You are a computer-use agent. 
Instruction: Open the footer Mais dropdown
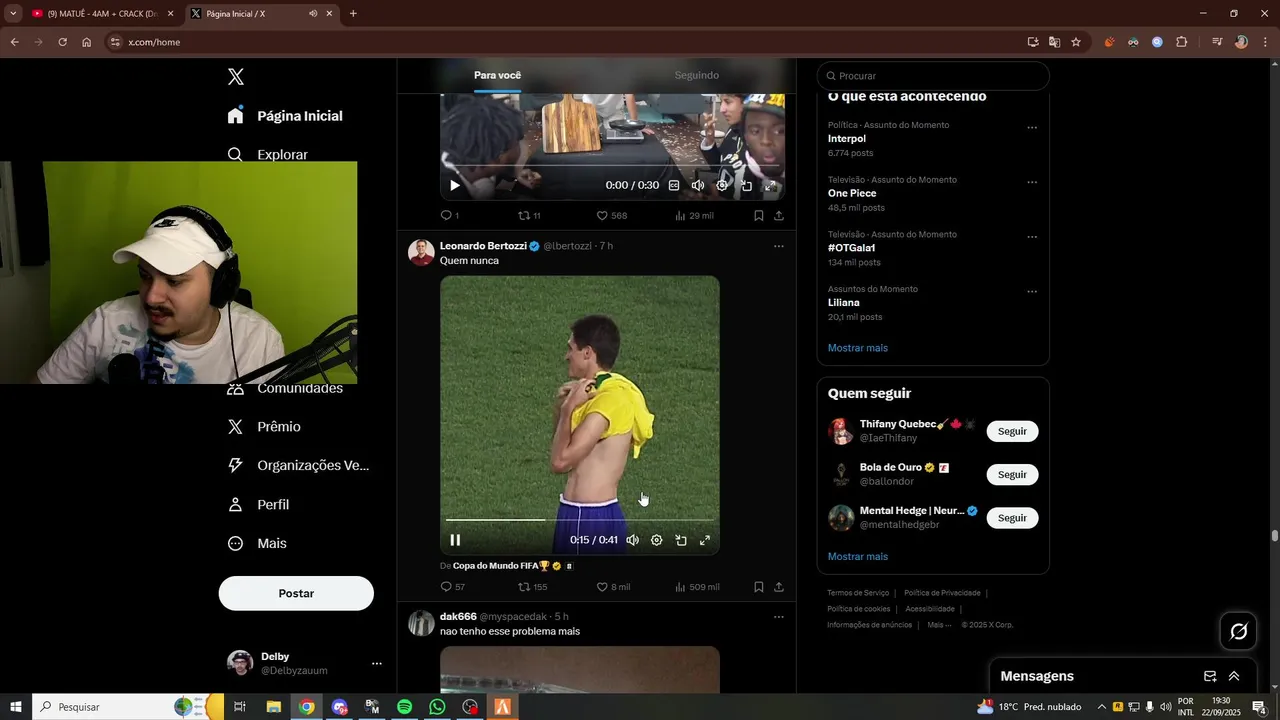(939, 625)
